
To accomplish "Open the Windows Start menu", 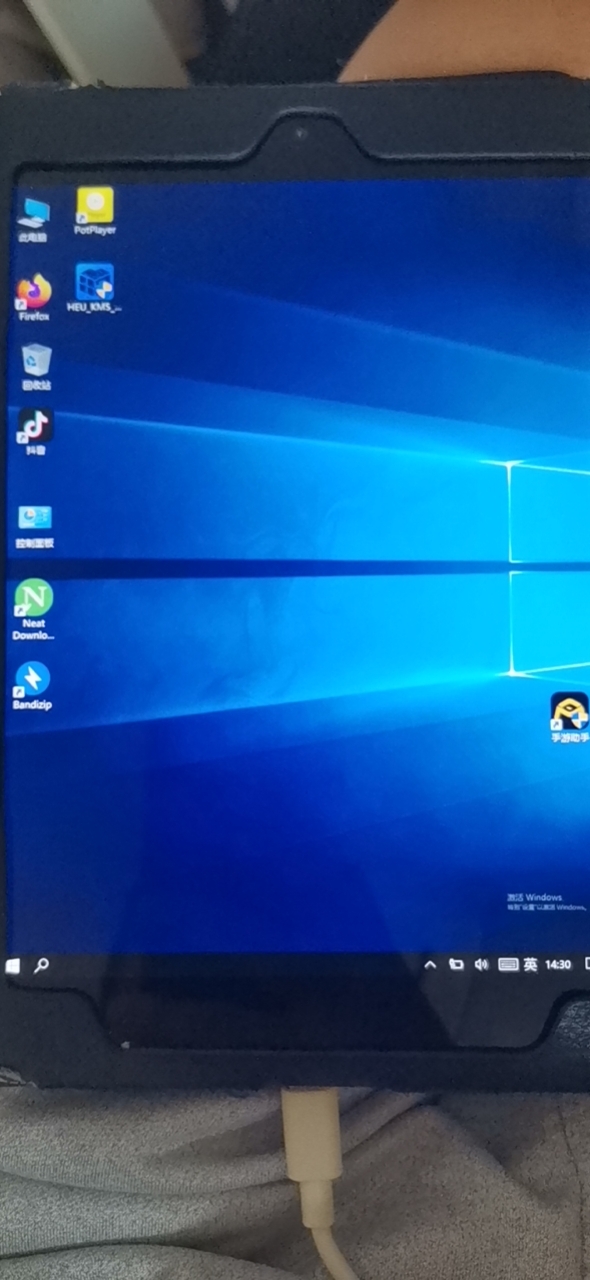I will pyautogui.click(x=13, y=966).
